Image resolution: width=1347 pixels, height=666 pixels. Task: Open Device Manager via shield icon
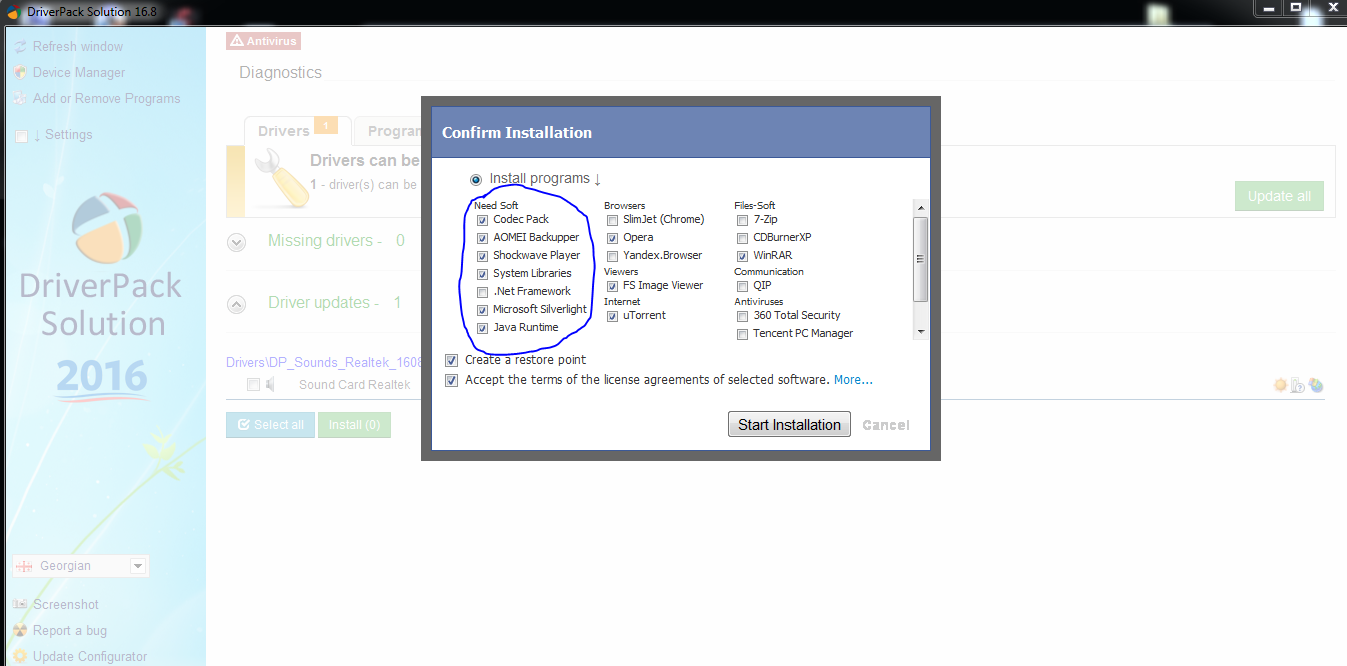20,73
